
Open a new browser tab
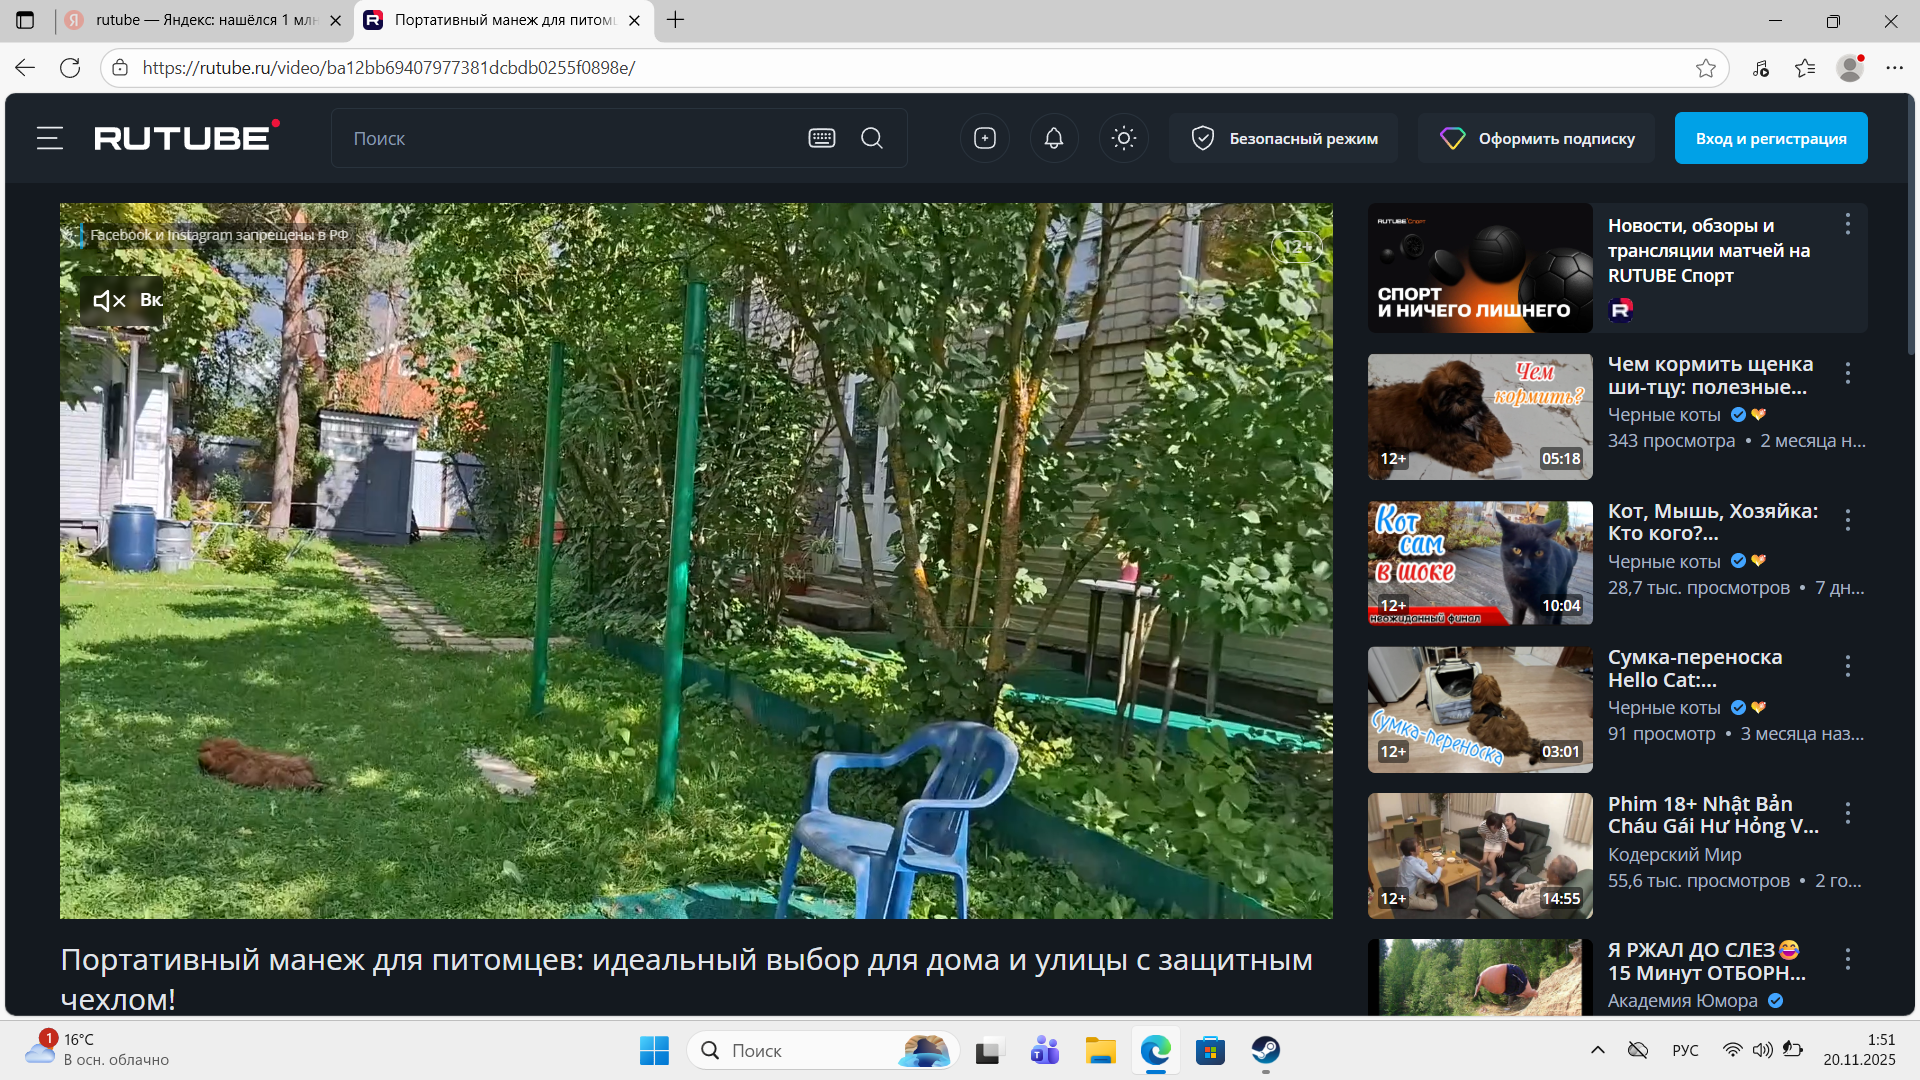tap(676, 20)
